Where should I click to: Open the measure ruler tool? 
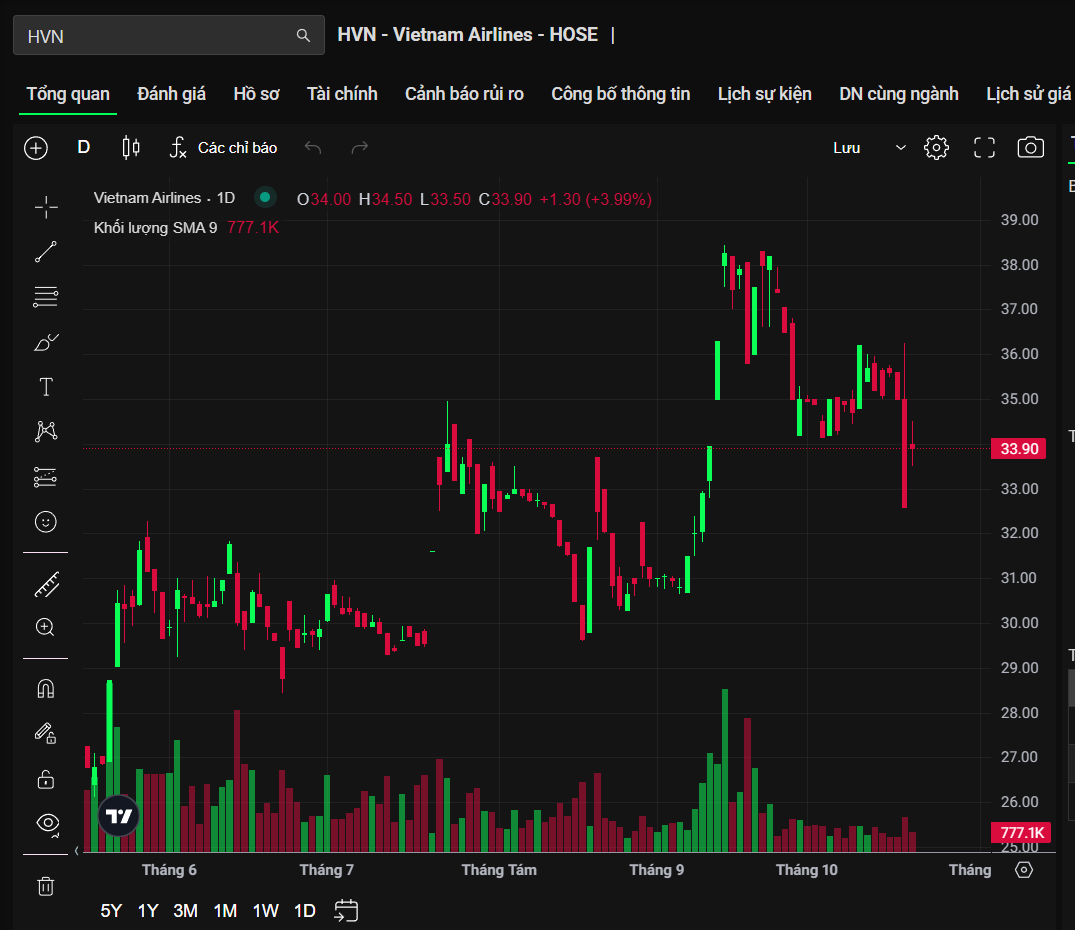[x=46, y=584]
